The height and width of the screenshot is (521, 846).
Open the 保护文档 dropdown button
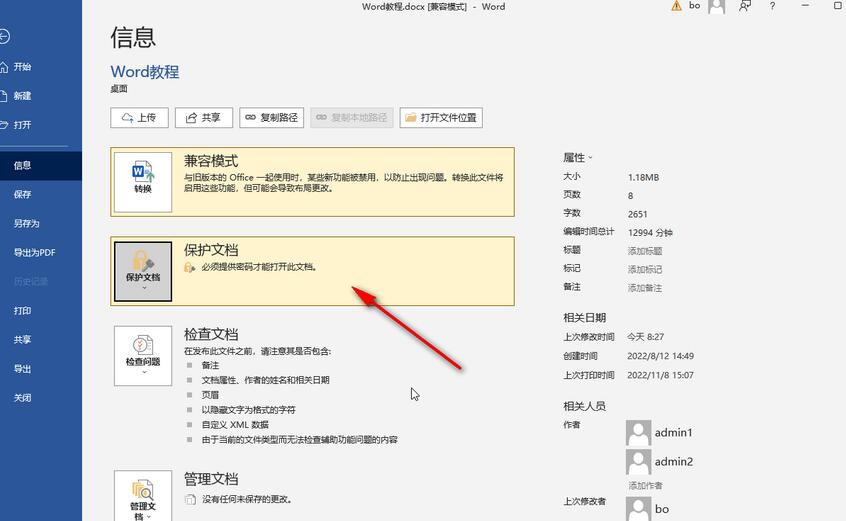pyautogui.click(x=143, y=271)
